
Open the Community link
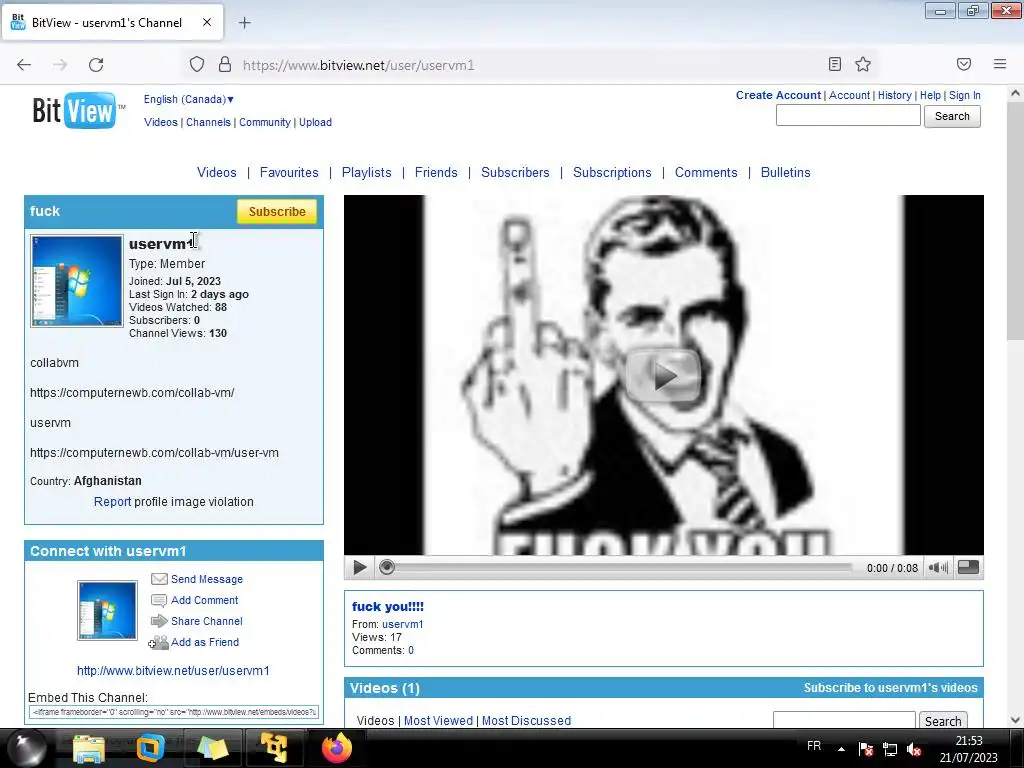(264, 122)
